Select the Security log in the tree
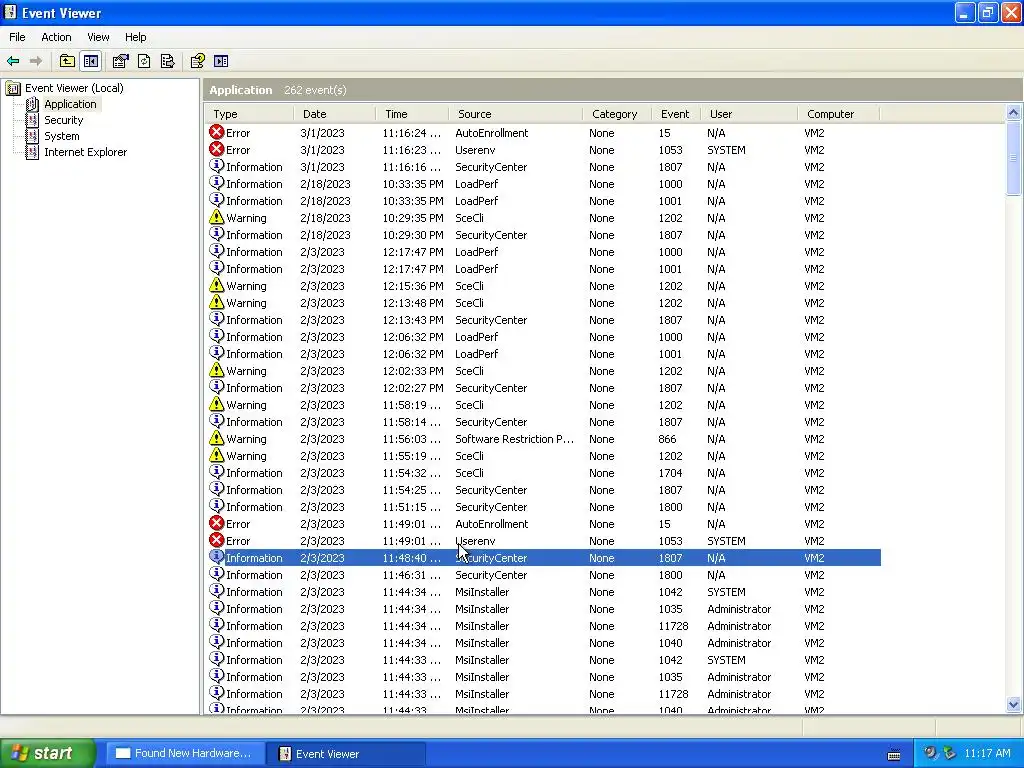The width and height of the screenshot is (1024, 768). [63, 120]
